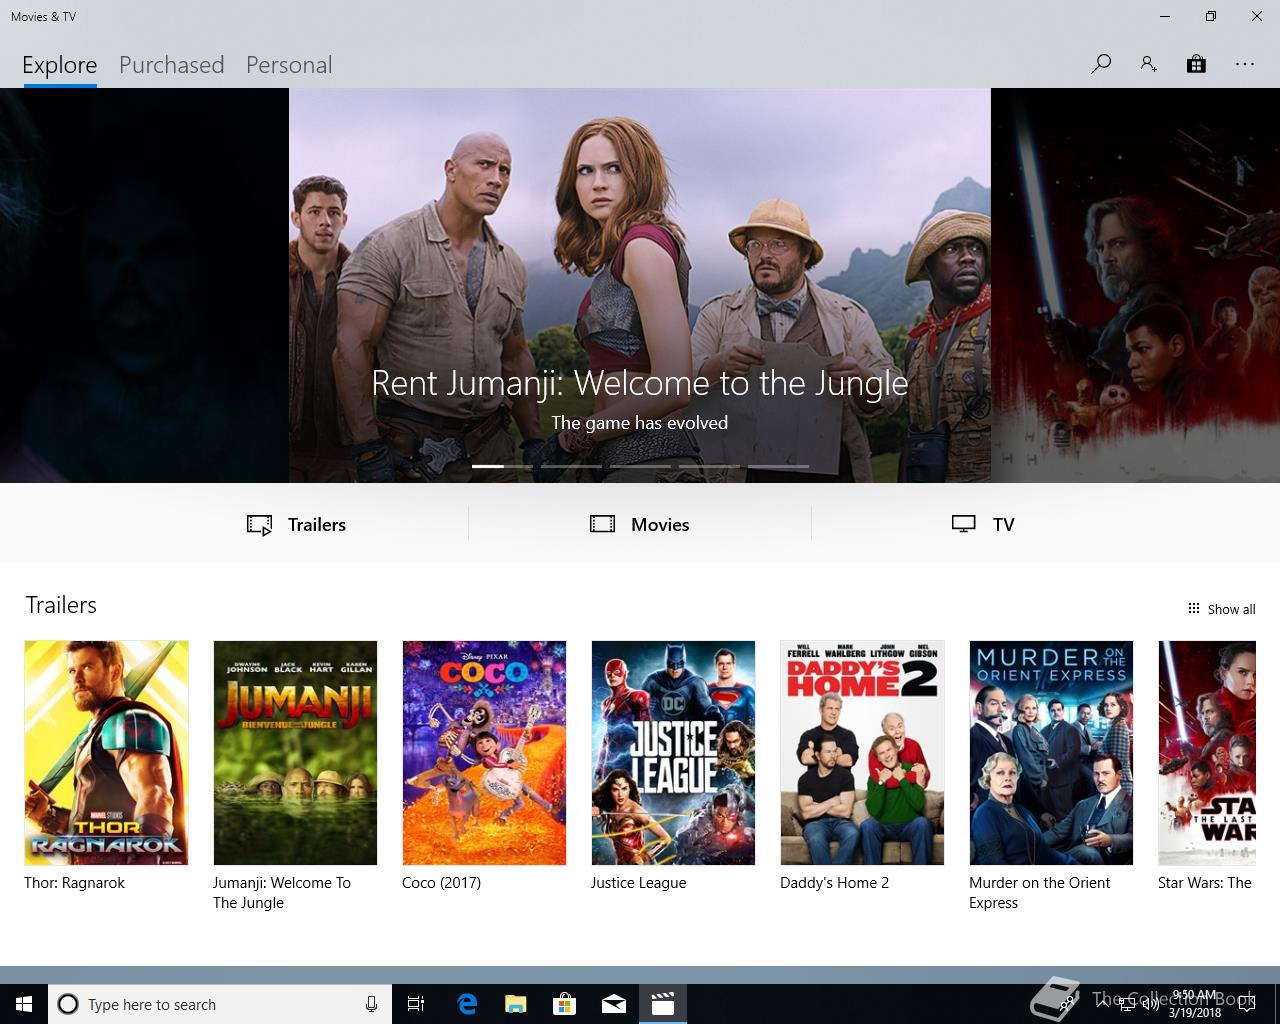Click the Coco (2017) title text
The height and width of the screenshot is (1024, 1280).
click(441, 882)
